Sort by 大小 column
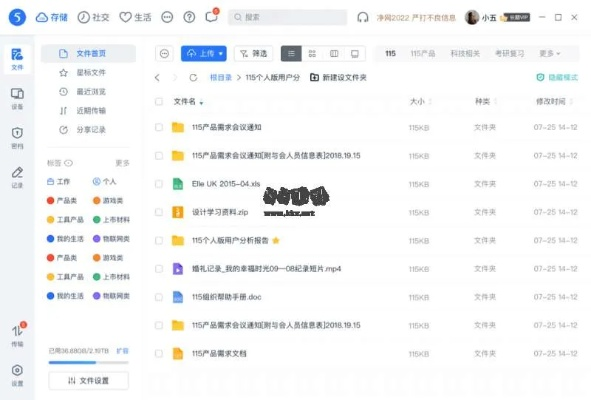This screenshot has height=400, width=591. [x=420, y=101]
